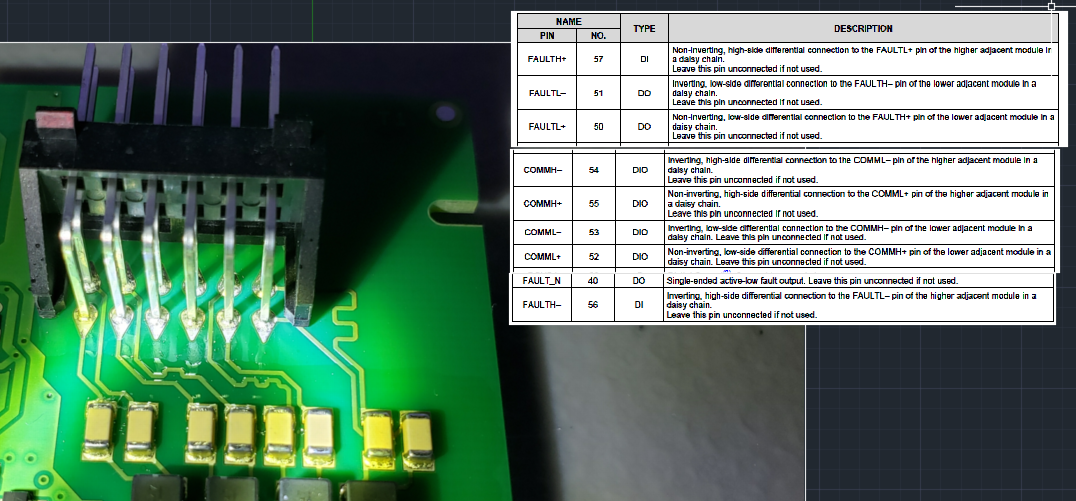Click the DIO type cell in COMML+ row
This screenshot has width=1076, height=501.
click(640, 257)
